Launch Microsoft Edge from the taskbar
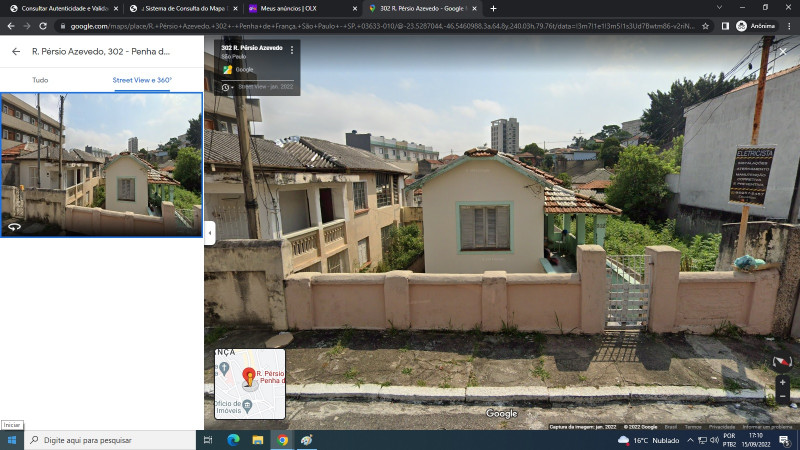 pos(233,440)
